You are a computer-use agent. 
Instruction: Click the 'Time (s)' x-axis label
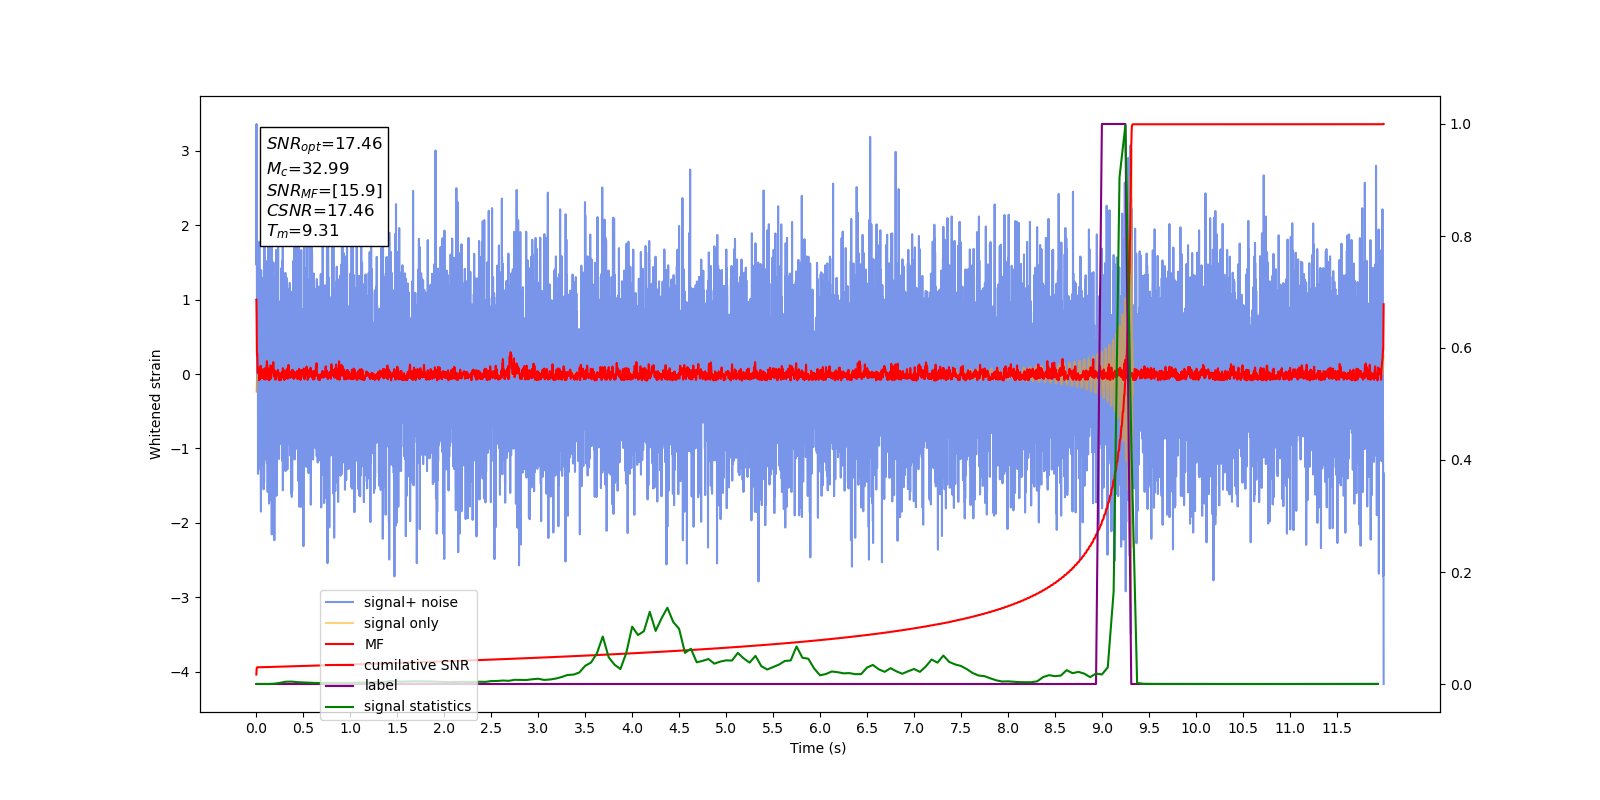pos(818,748)
